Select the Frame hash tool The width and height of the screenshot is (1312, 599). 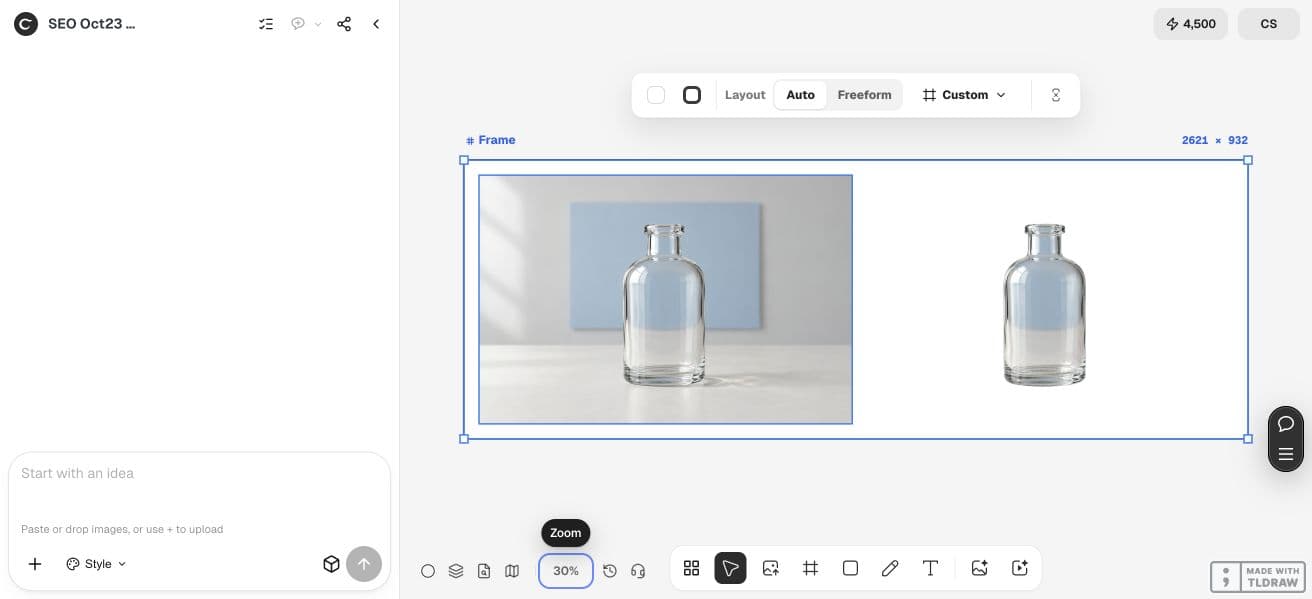click(810, 568)
